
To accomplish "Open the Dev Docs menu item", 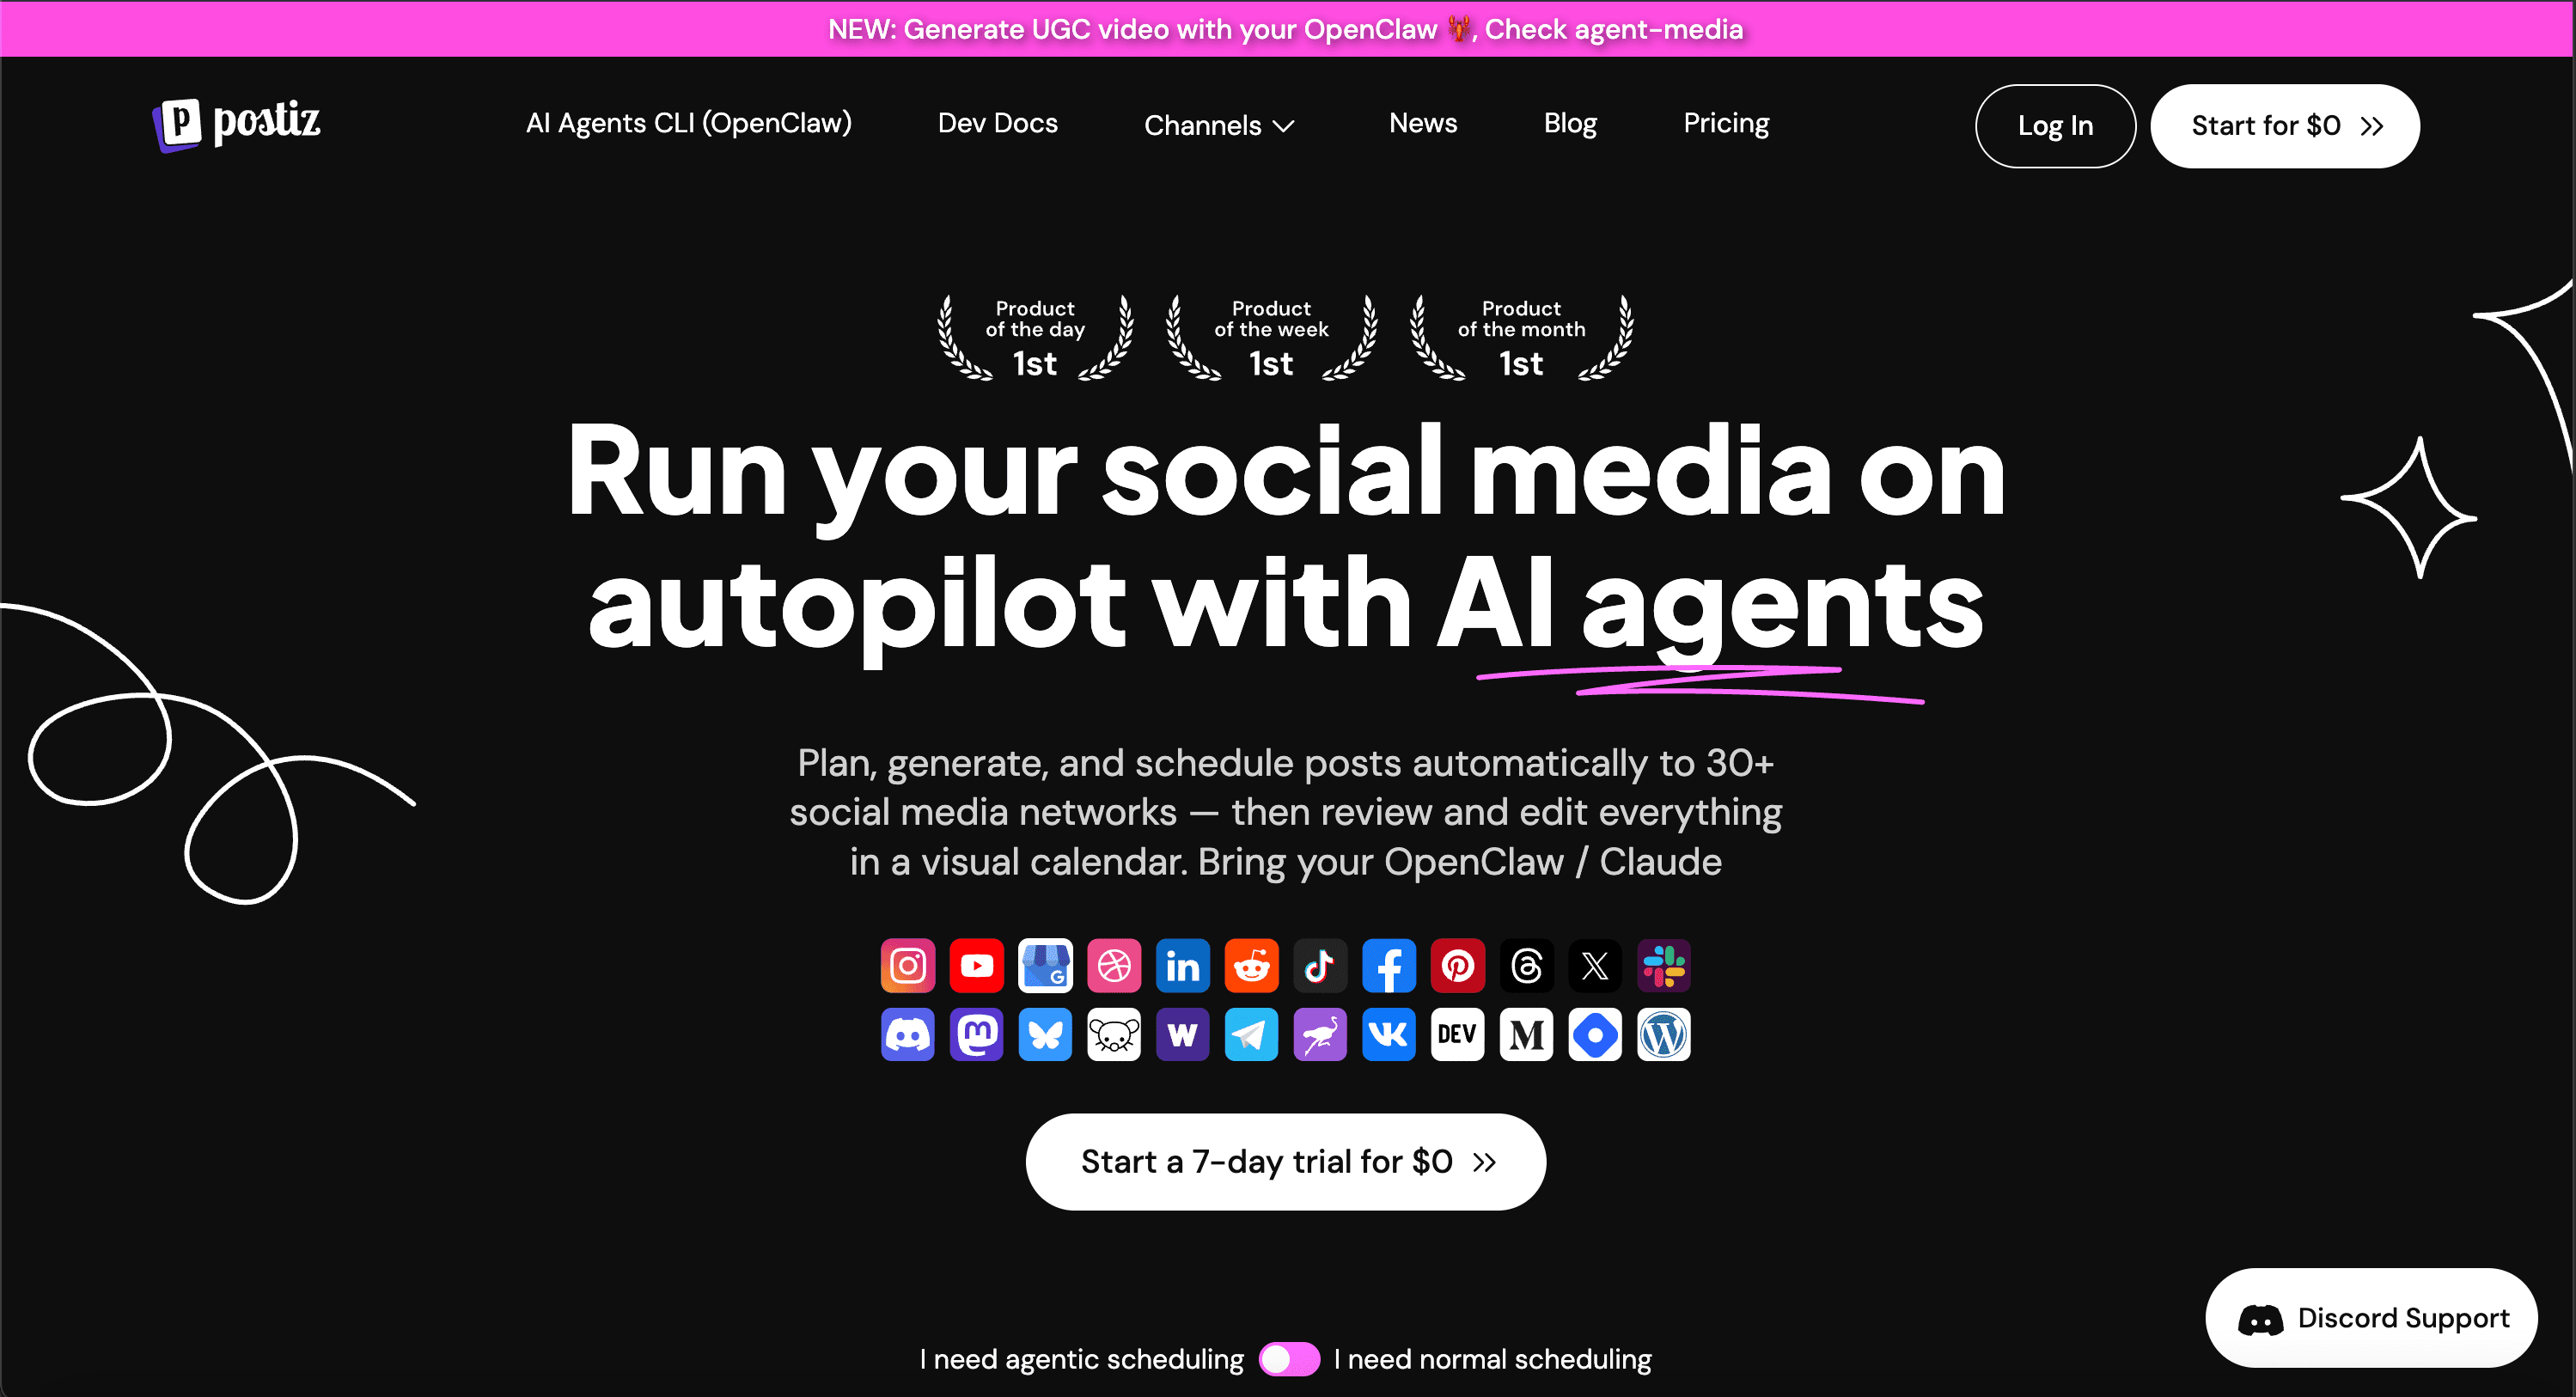I will coord(997,123).
